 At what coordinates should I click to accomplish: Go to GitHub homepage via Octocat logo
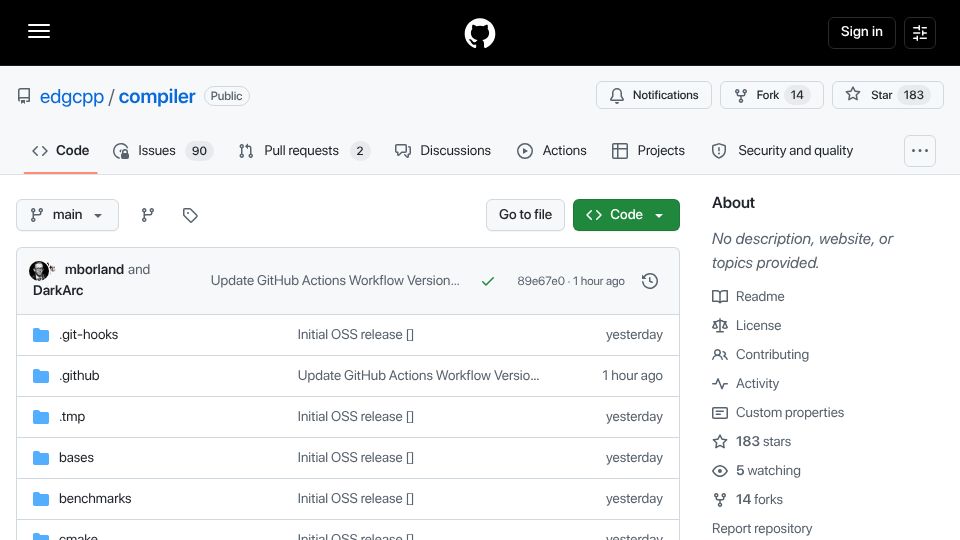tap(479, 33)
